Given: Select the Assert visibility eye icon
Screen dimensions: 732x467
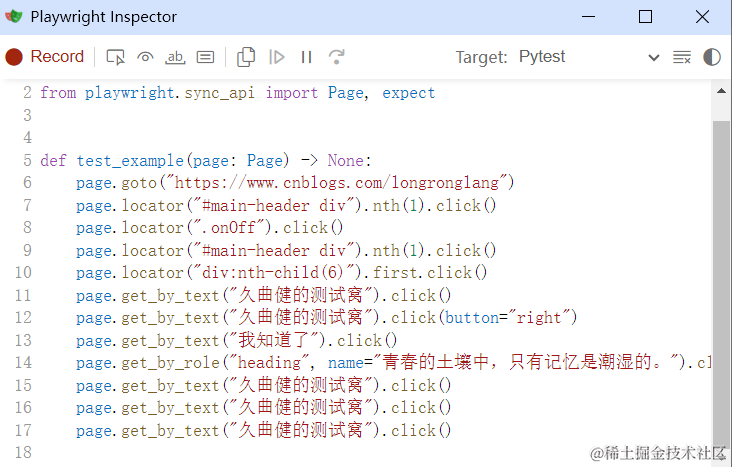Looking at the screenshot, I should pos(145,57).
